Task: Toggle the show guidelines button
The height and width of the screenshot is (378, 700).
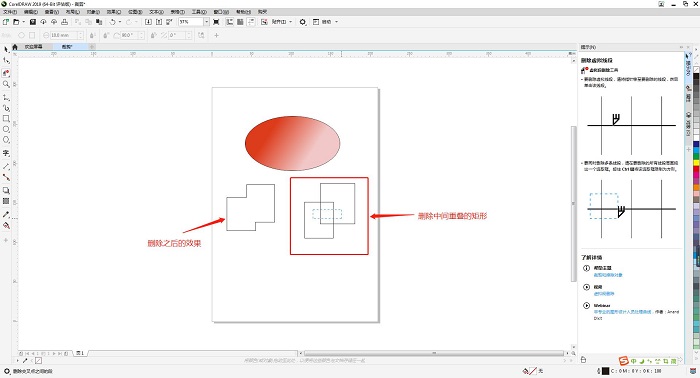Action: click(251, 22)
